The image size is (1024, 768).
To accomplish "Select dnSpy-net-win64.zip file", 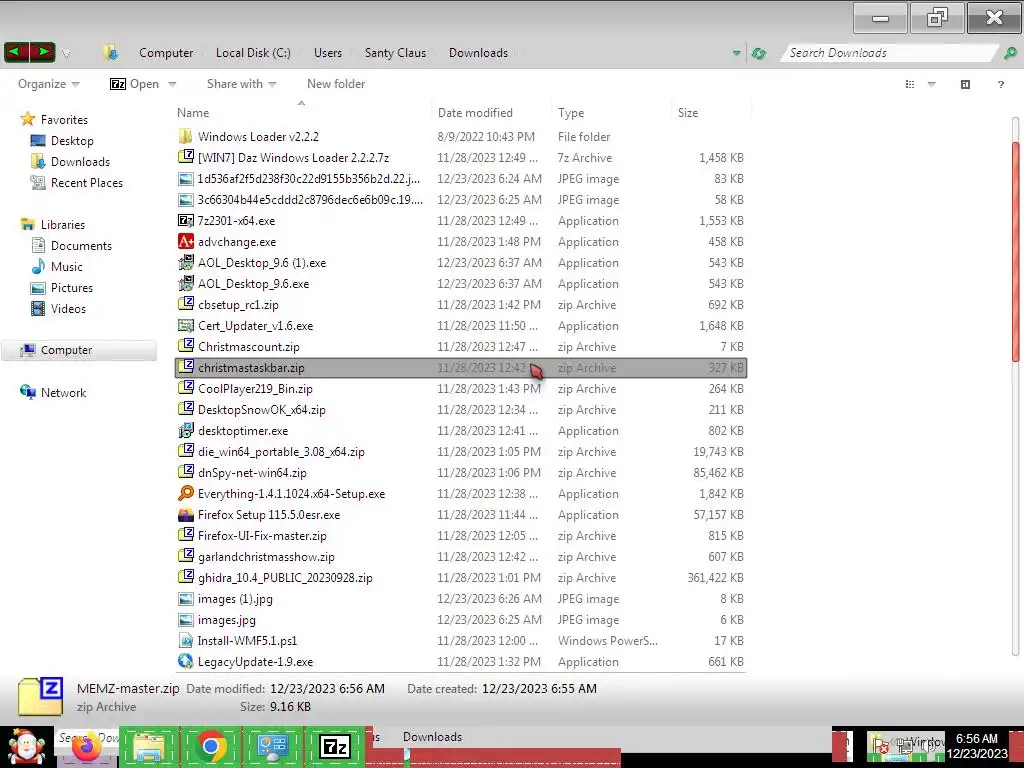I will [x=461, y=473].
